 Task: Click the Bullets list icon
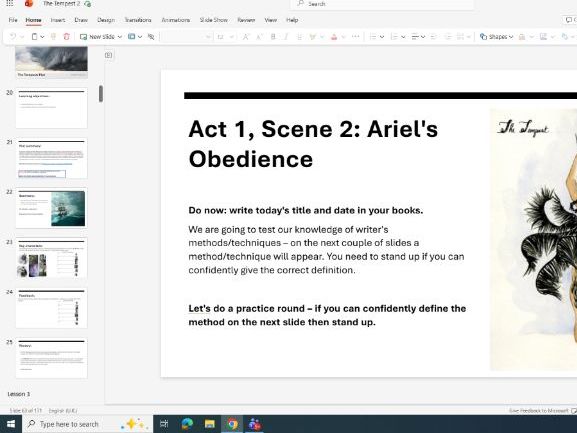click(373, 37)
